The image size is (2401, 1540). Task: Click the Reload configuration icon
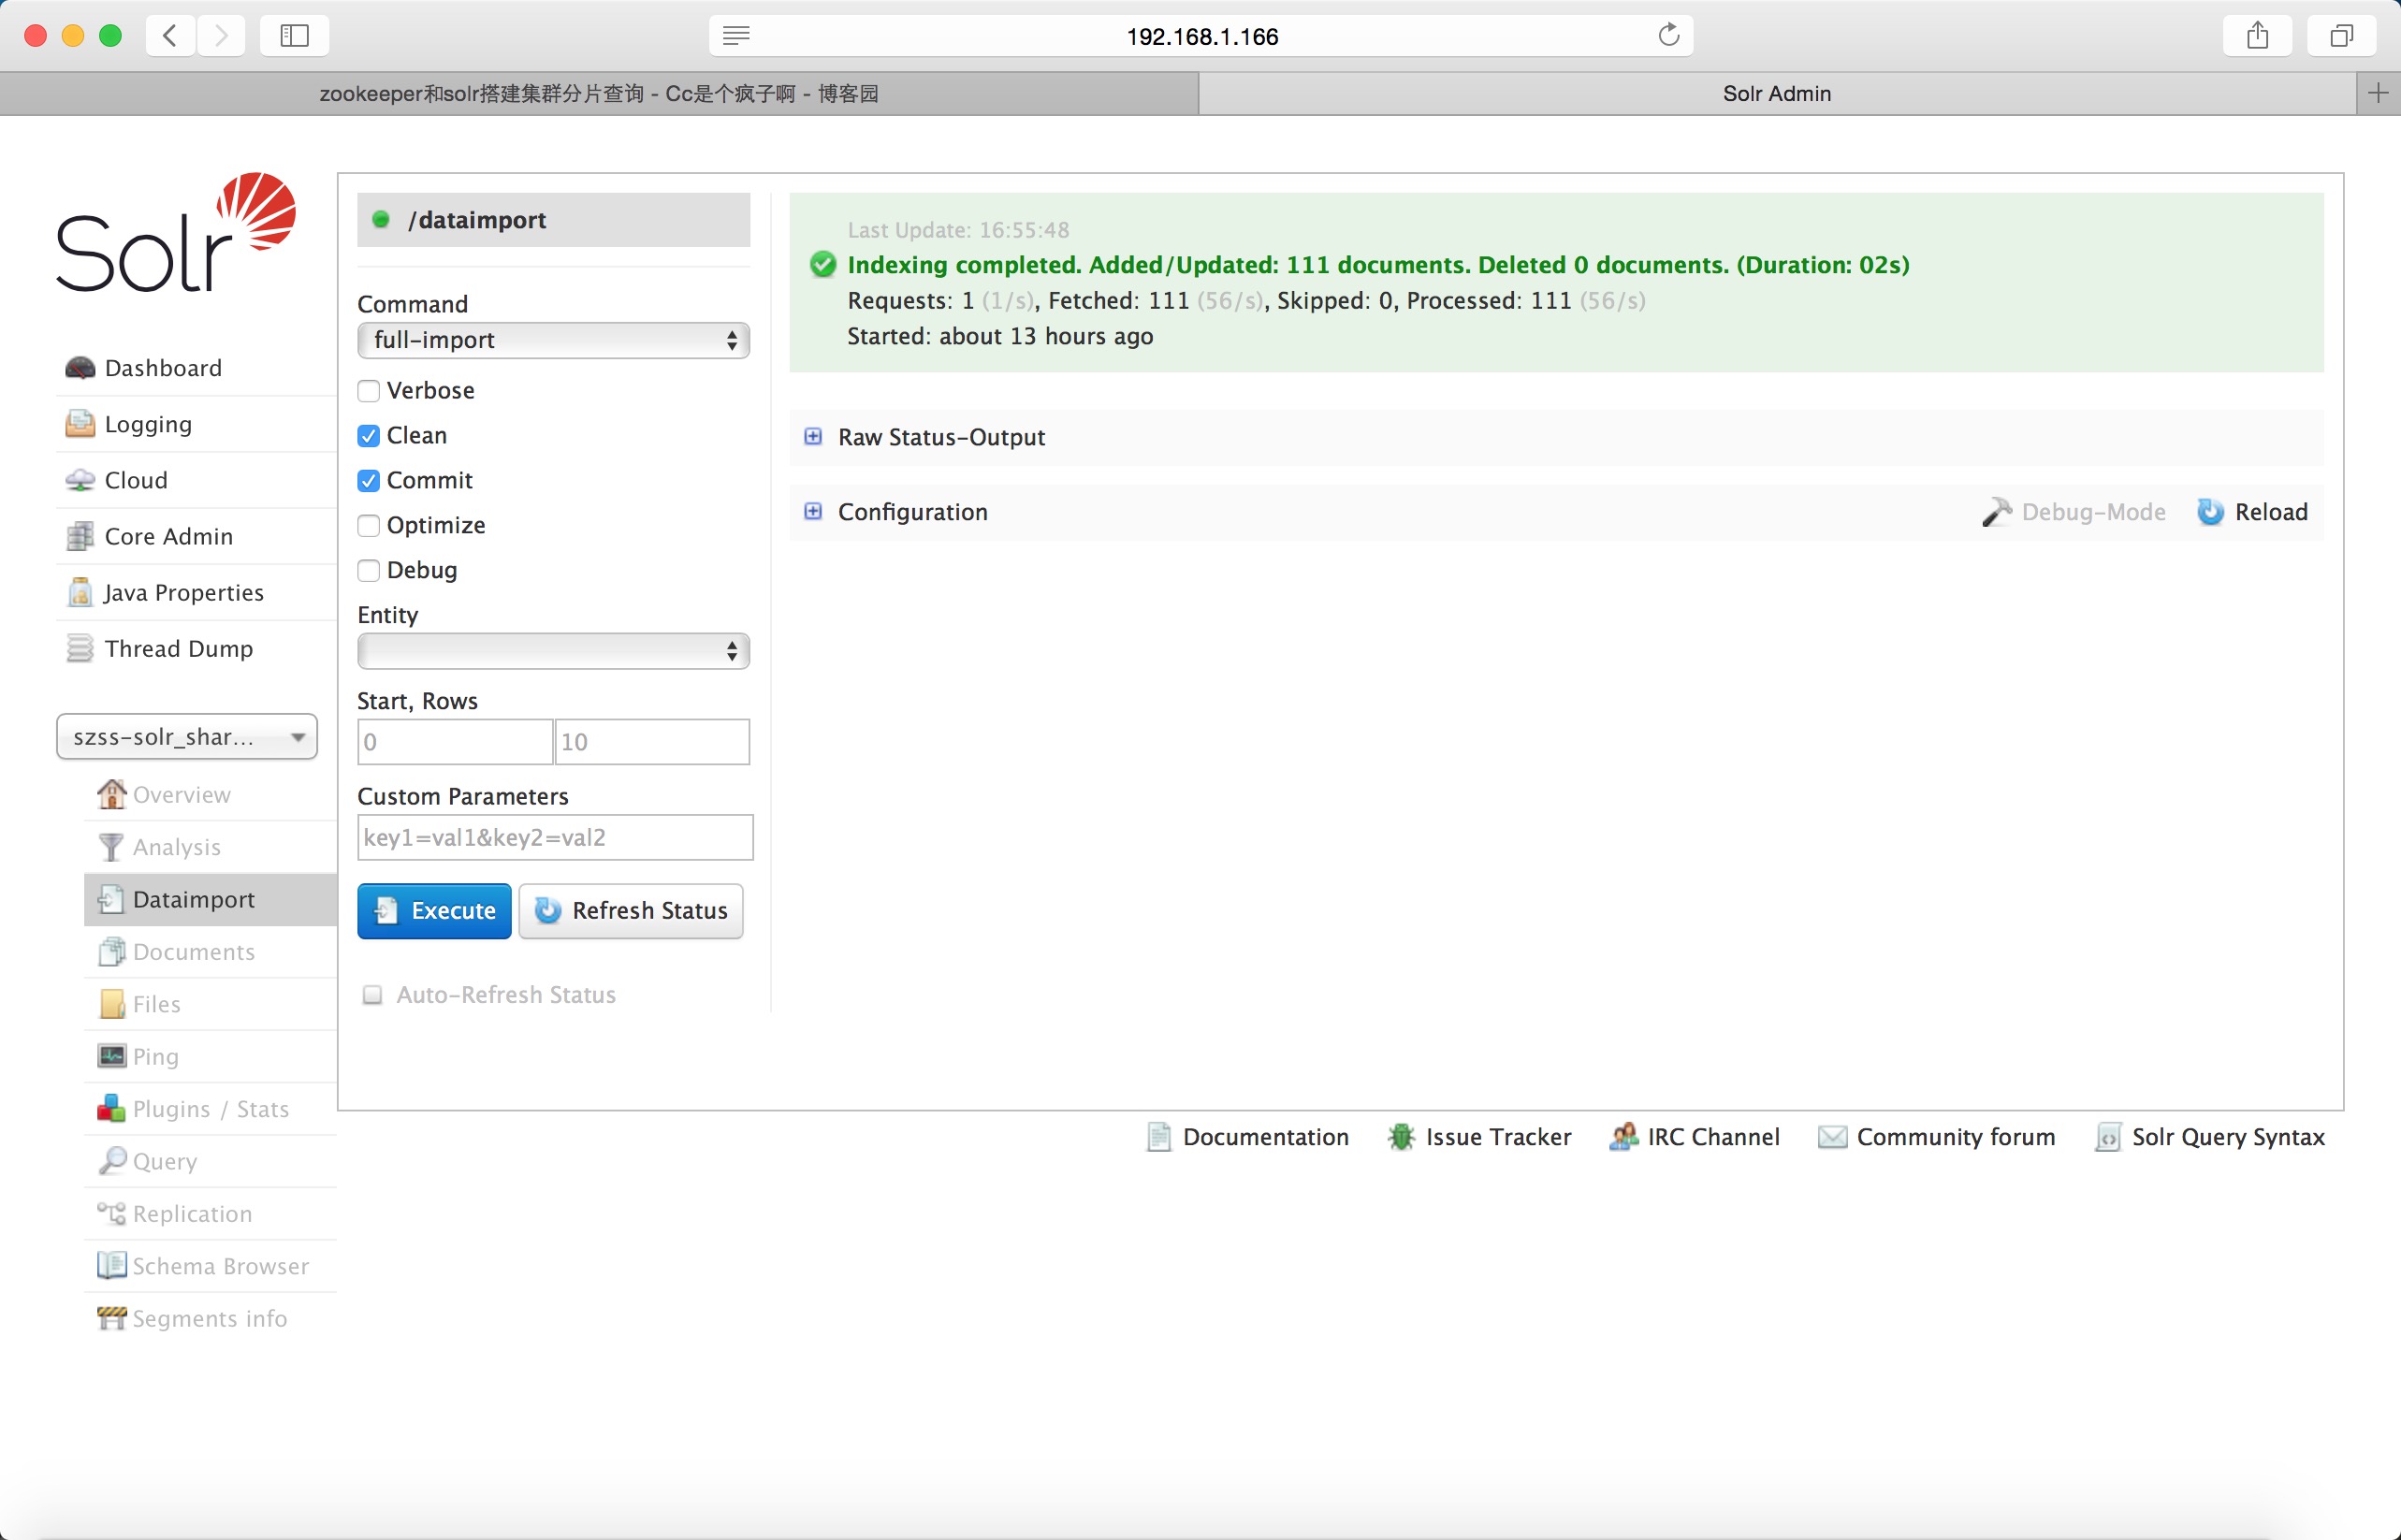pyautogui.click(x=2210, y=512)
